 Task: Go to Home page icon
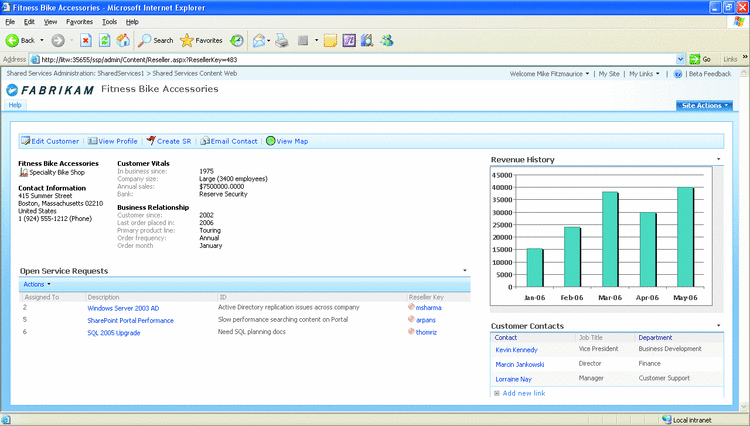coord(123,41)
